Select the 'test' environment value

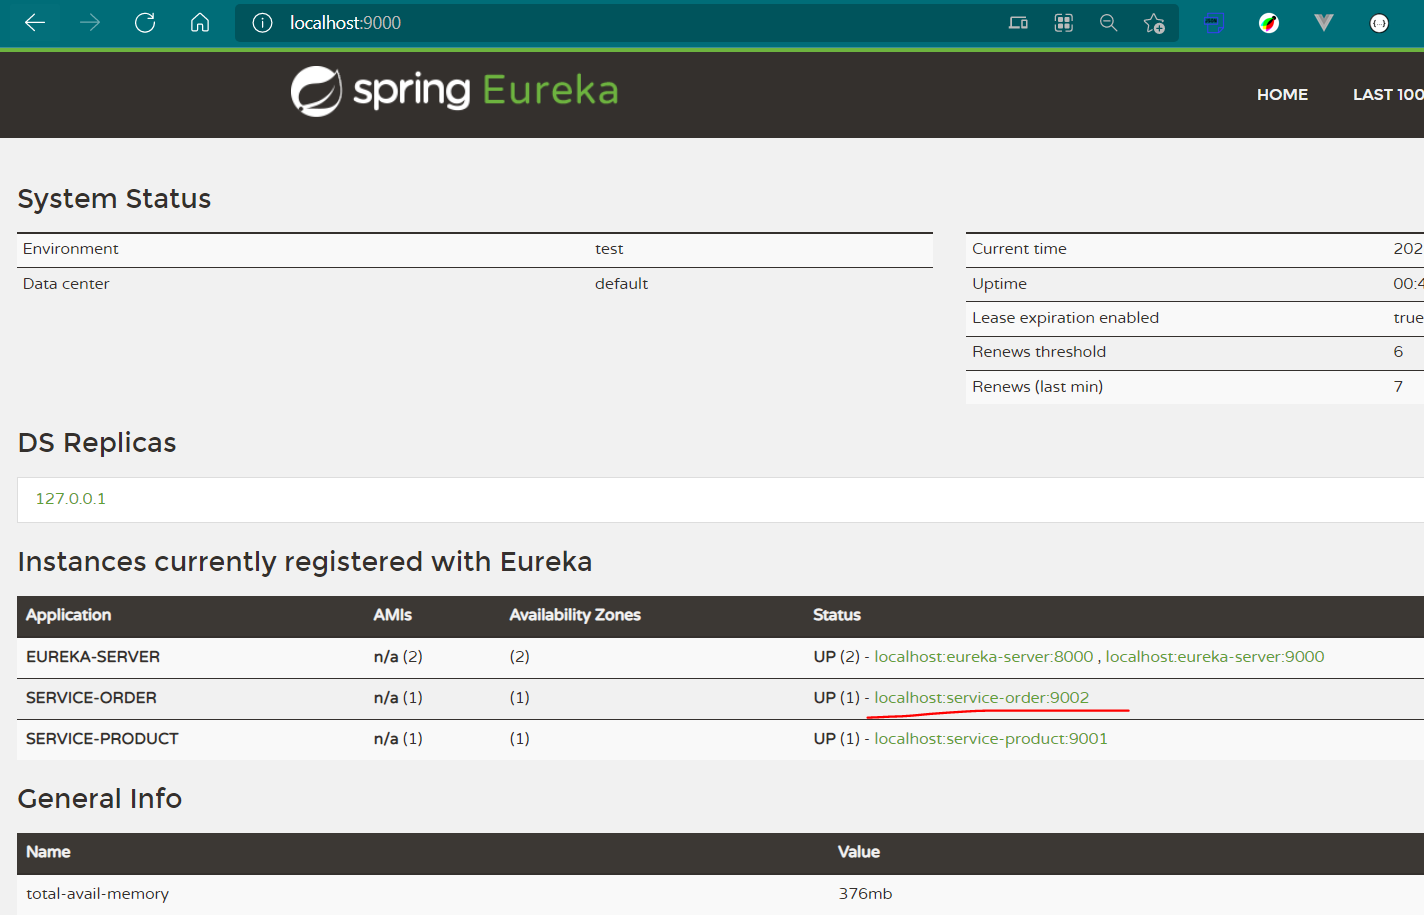(609, 248)
